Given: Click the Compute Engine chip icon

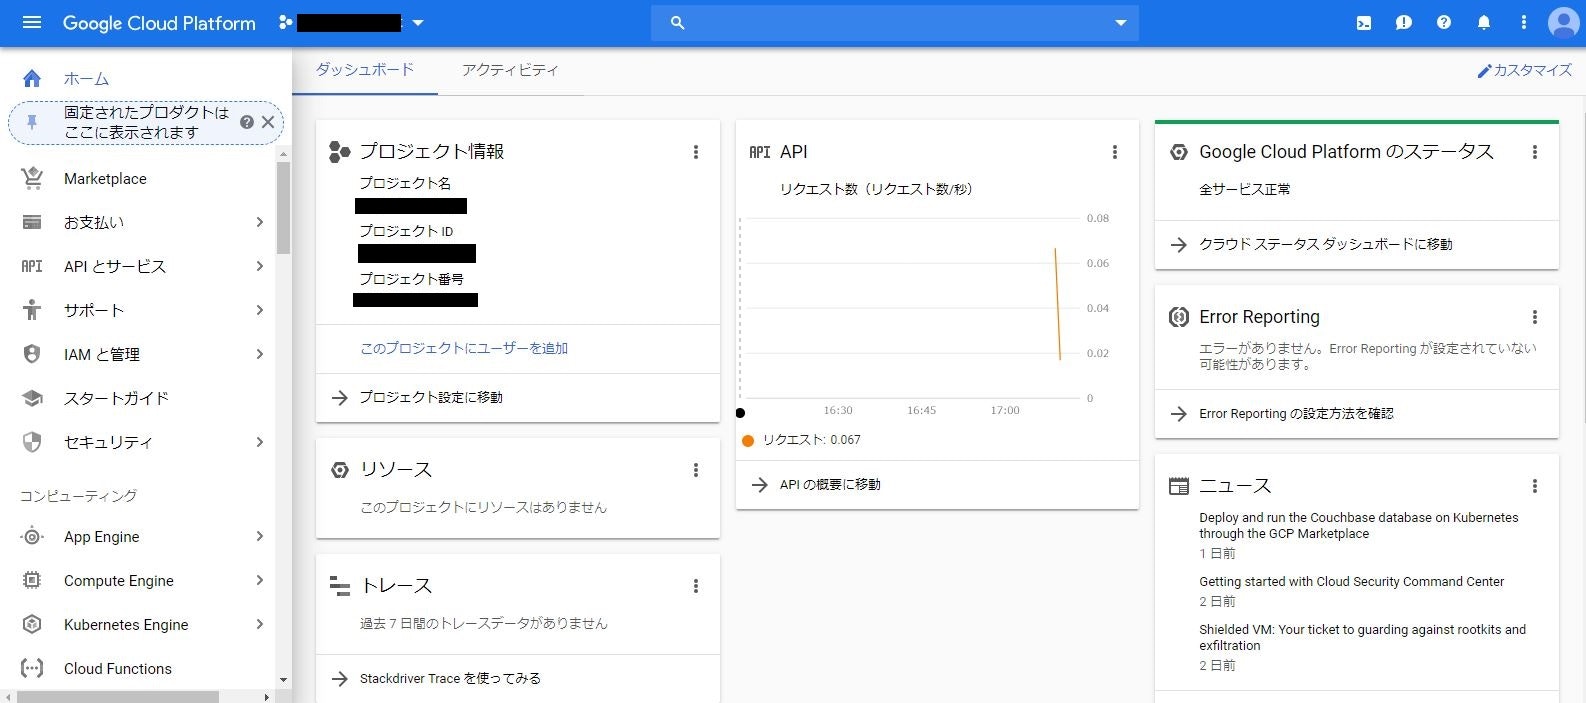Looking at the screenshot, I should (32, 580).
